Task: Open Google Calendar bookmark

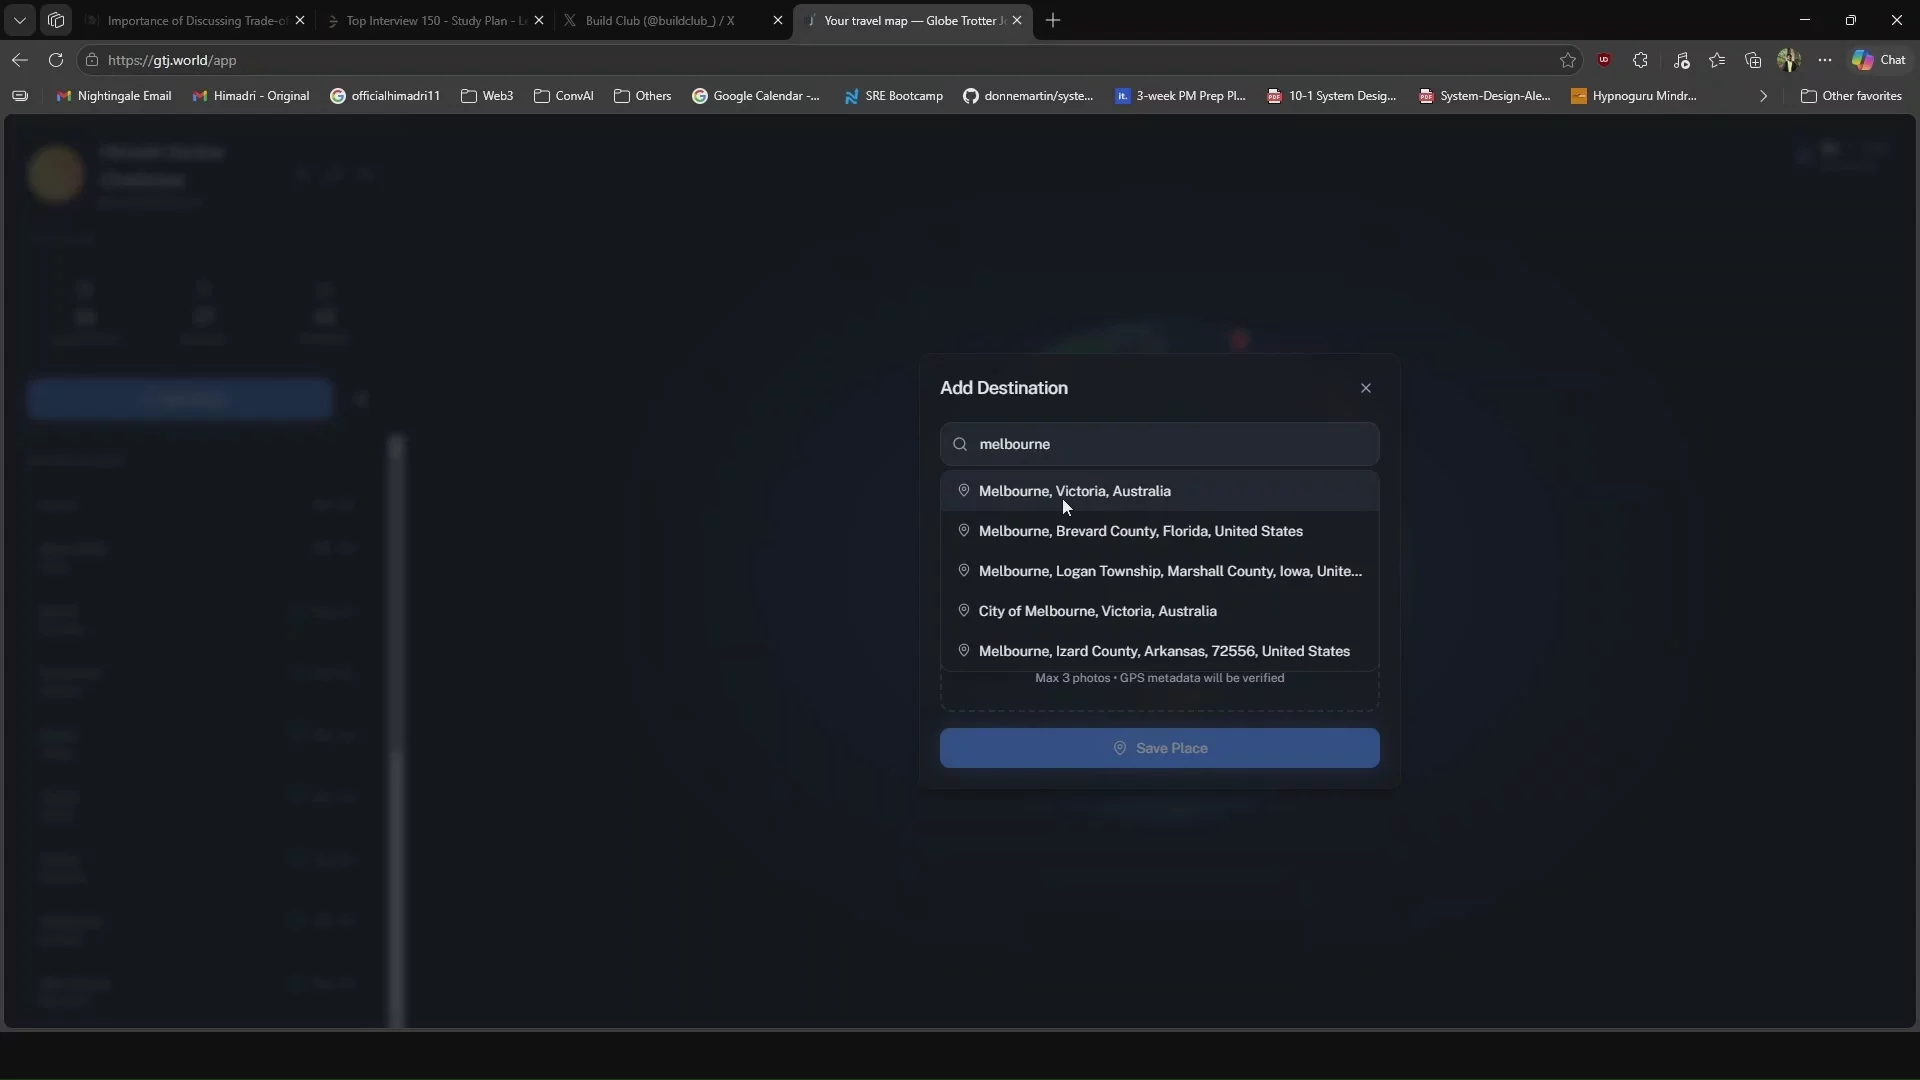Action: tap(756, 96)
